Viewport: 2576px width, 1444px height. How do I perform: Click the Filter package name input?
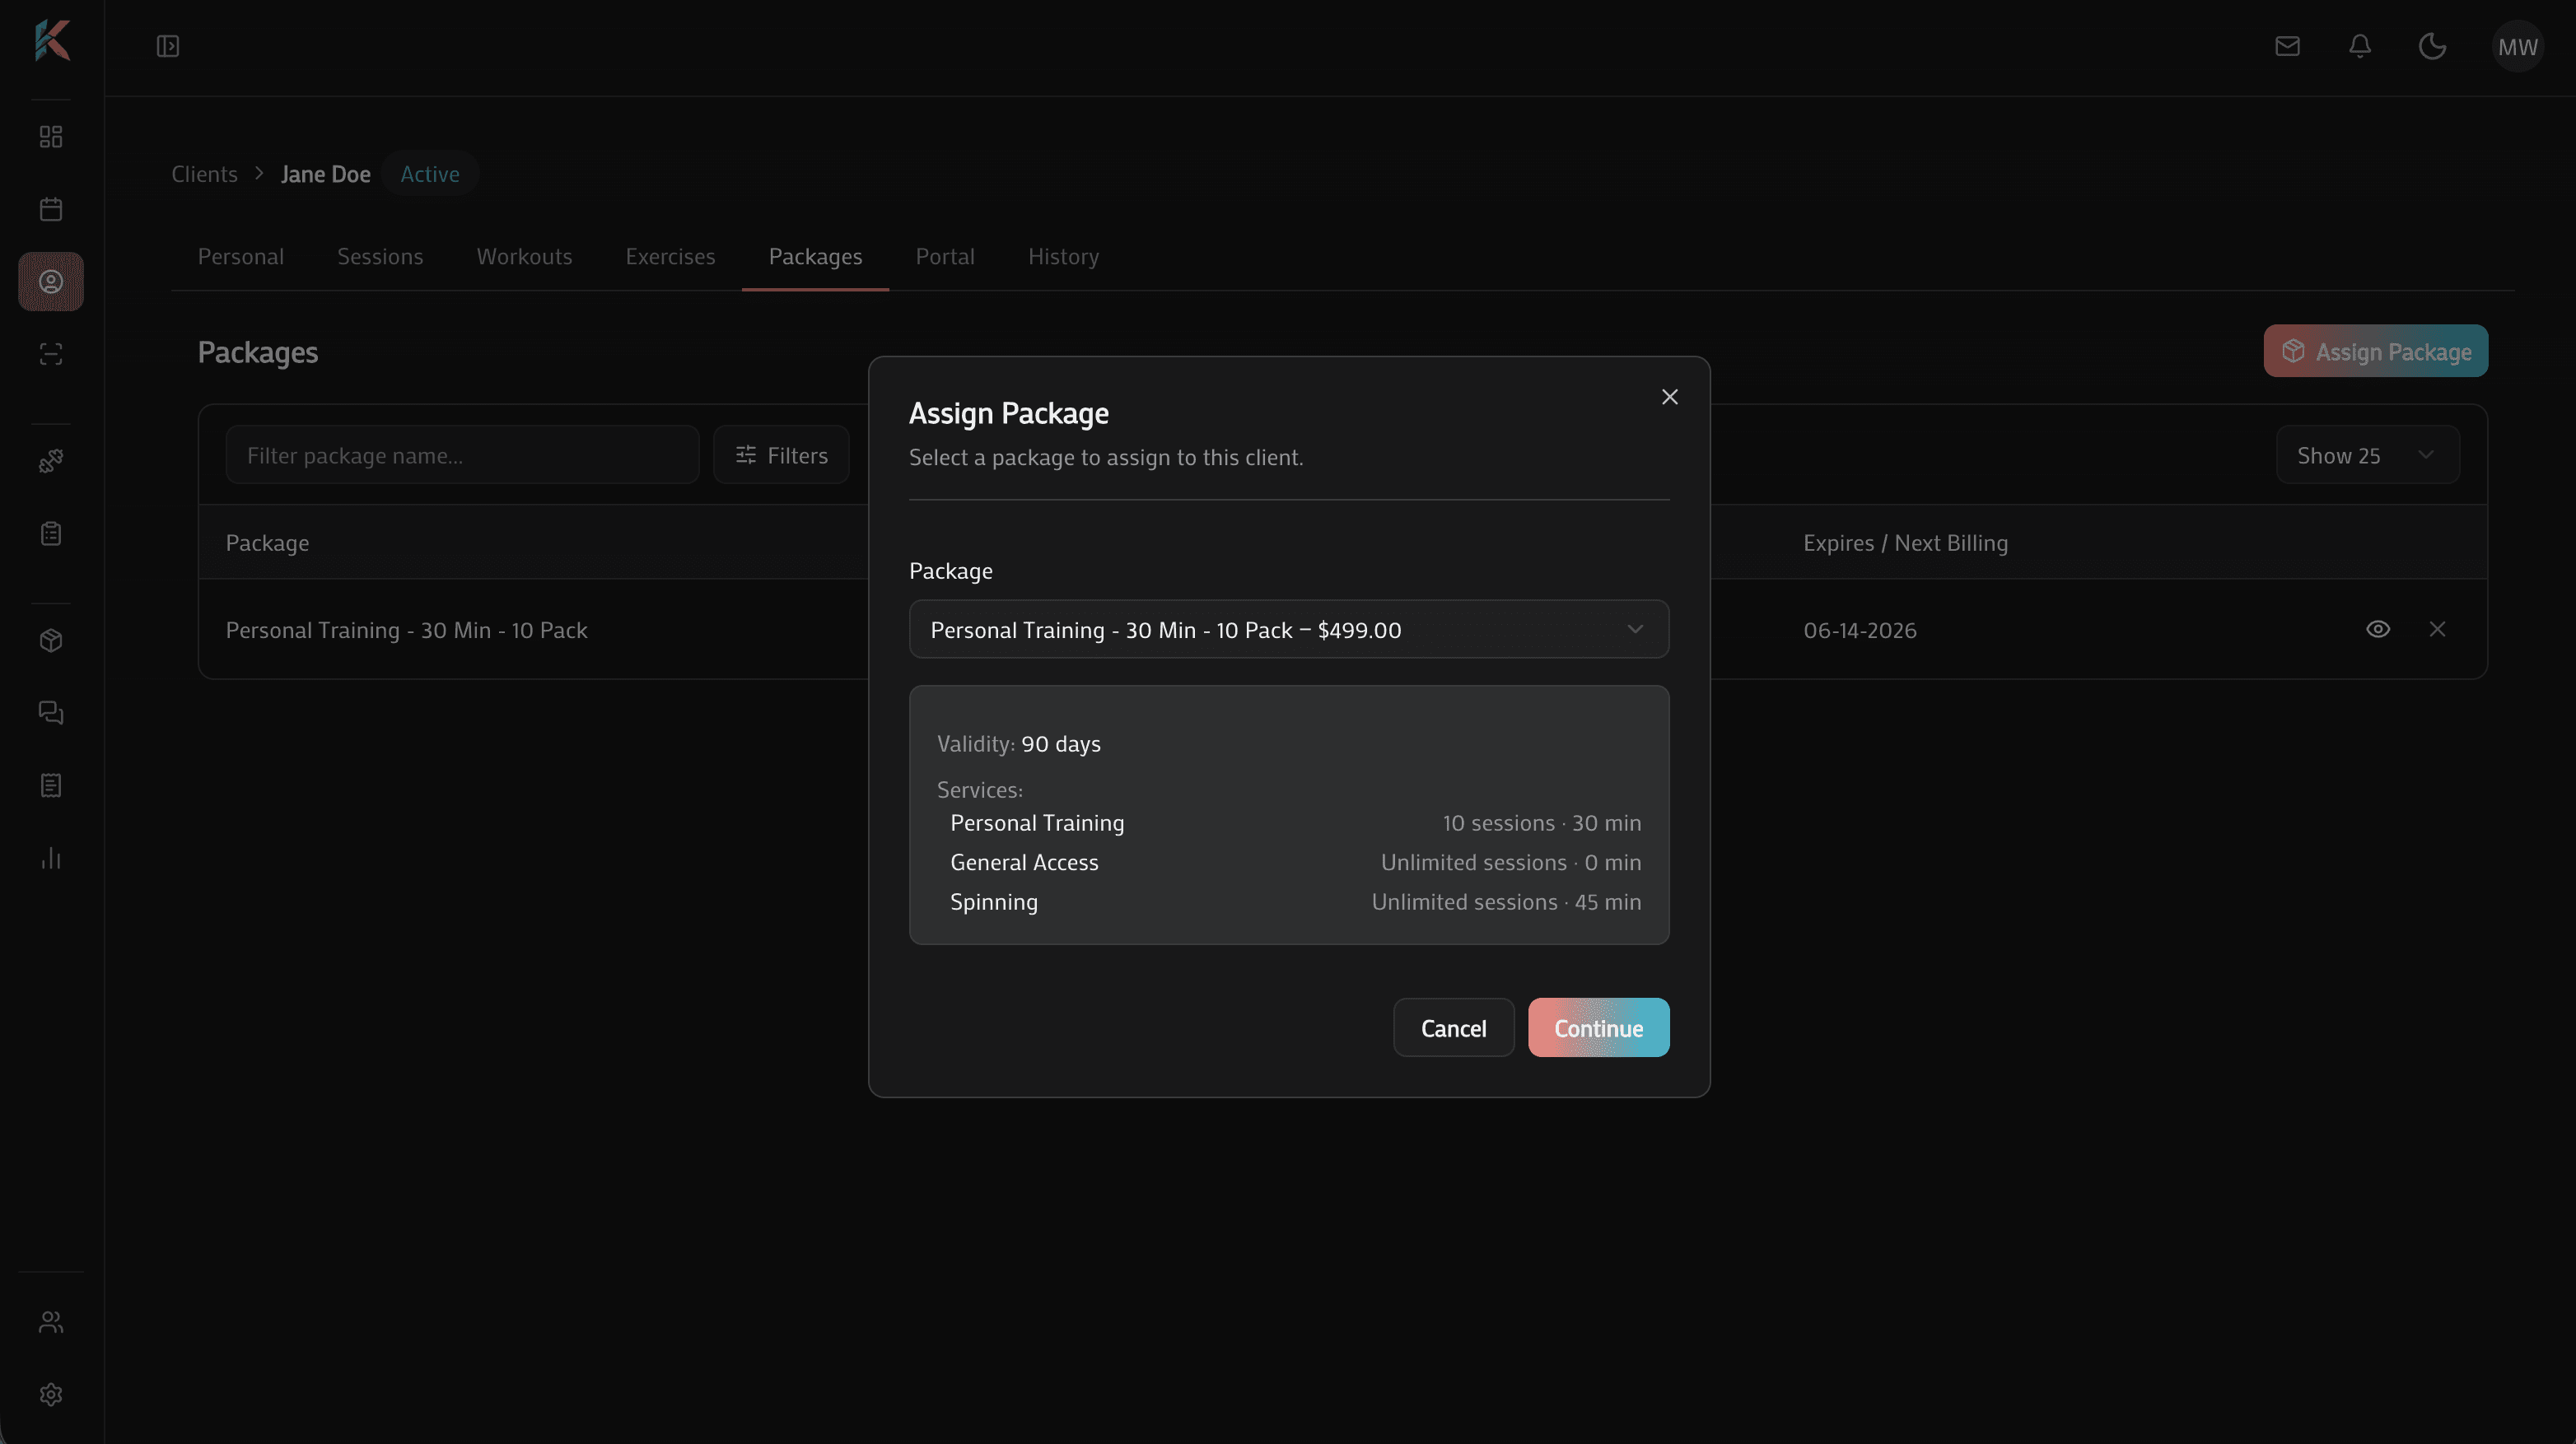point(462,455)
